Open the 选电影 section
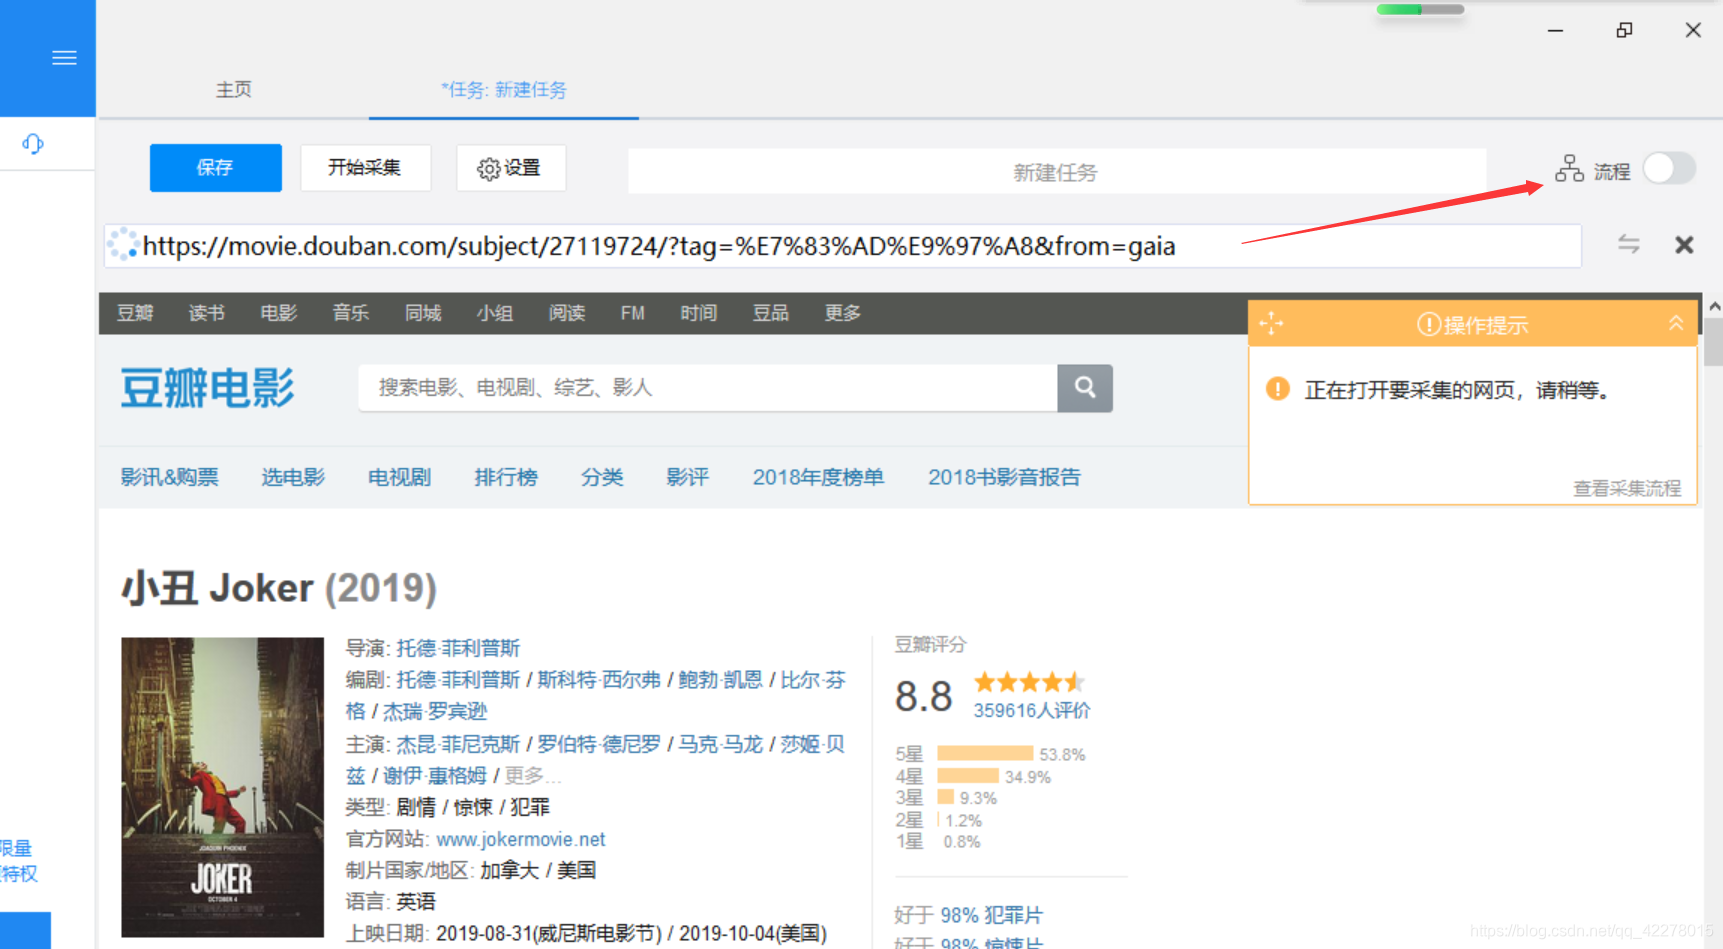 [293, 477]
